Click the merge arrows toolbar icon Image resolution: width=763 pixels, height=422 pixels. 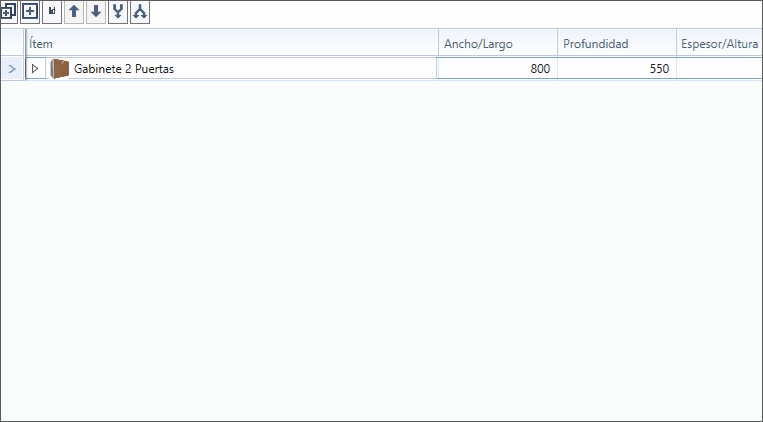click(118, 12)
